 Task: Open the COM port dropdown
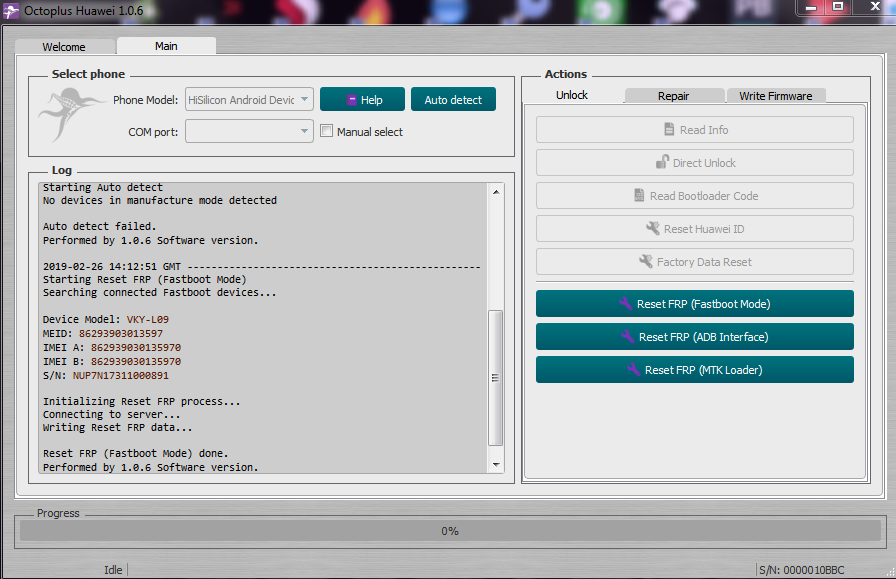tap(249, 131)
